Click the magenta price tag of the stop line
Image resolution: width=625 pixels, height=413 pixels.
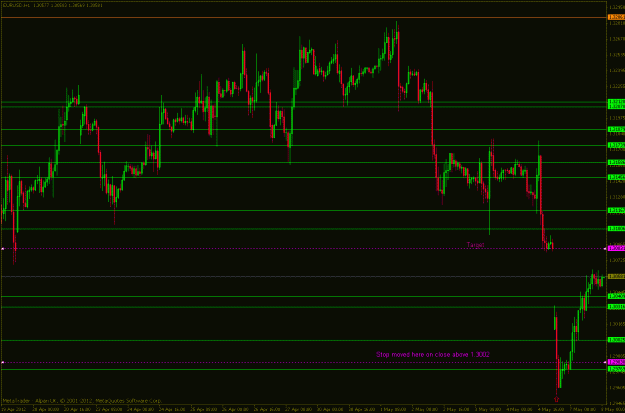pos(616,362)
